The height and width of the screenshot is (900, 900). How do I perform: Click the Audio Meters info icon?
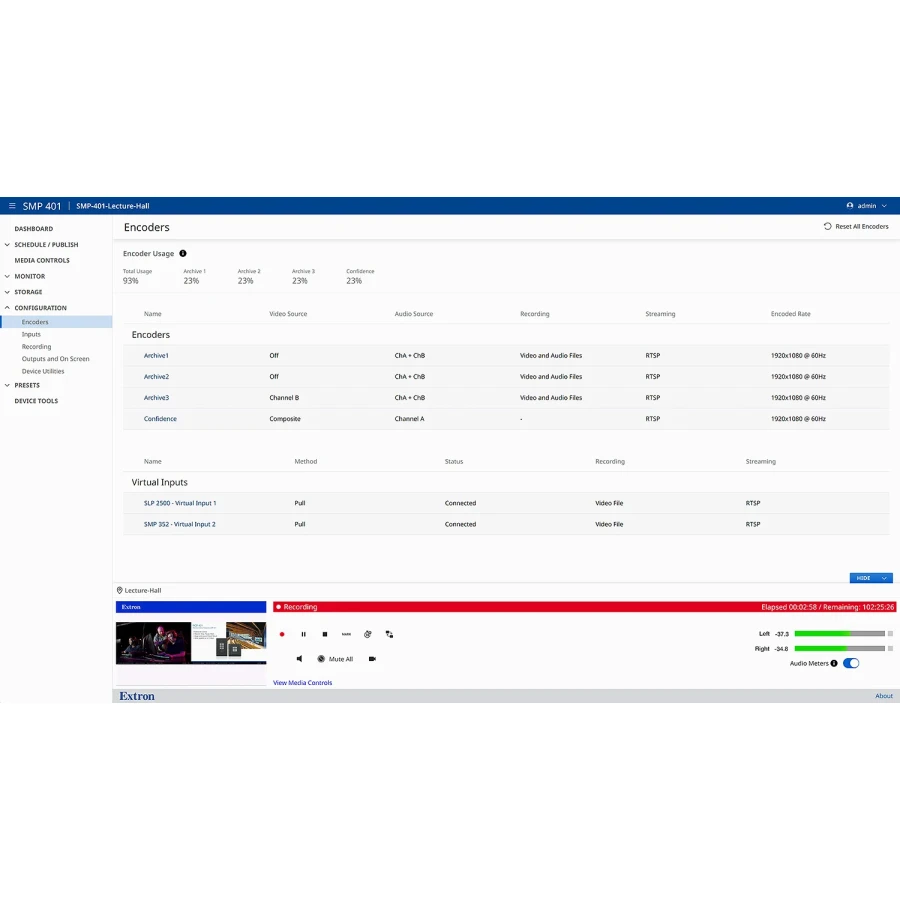tap(834, 663)
